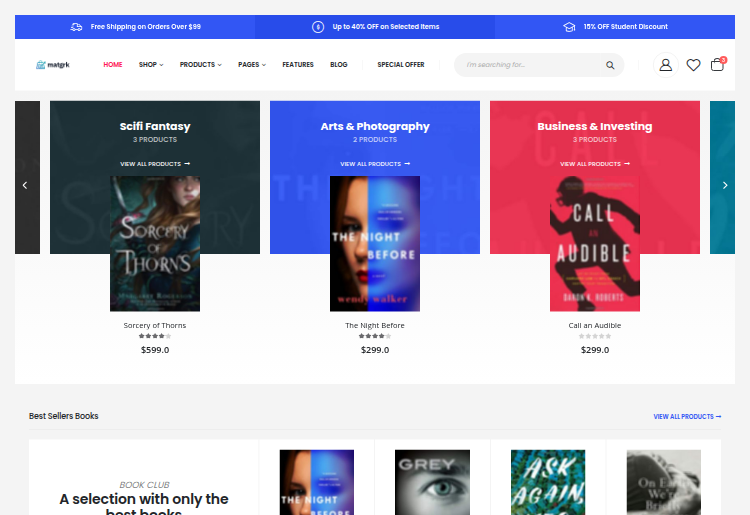Image resolution: width=750 pixels, height=515 pixels.
Task: Open the Special Offer menu item
Action: click(x=401, y=65)
